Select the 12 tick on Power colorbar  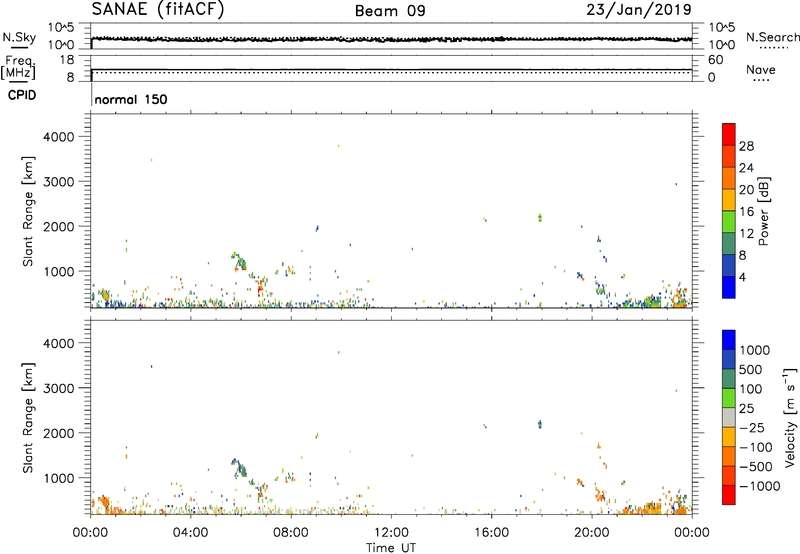[746, 234]
